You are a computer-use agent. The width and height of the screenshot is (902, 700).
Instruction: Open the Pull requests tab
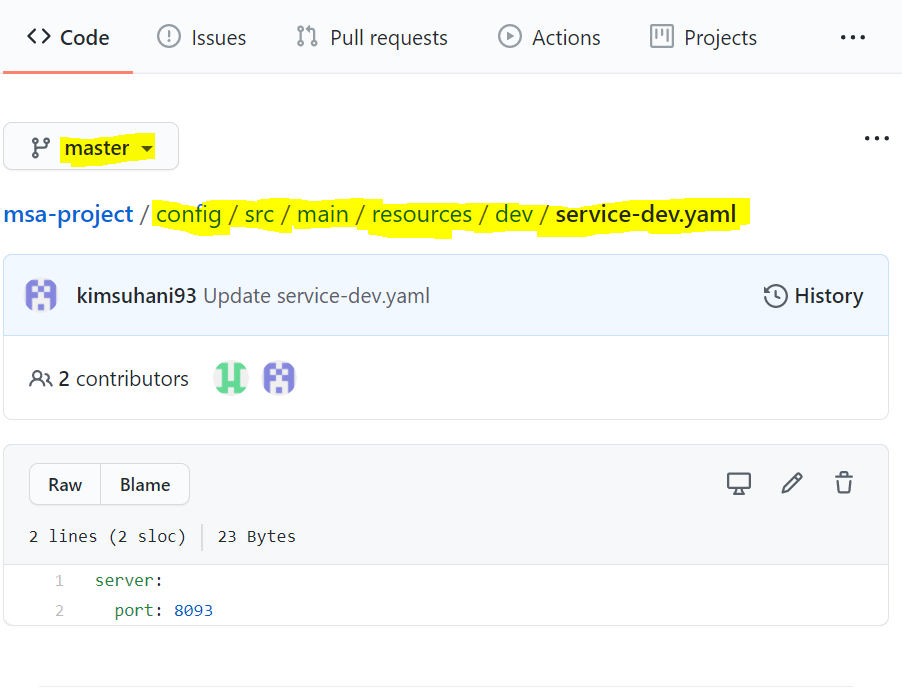point(372,37)
